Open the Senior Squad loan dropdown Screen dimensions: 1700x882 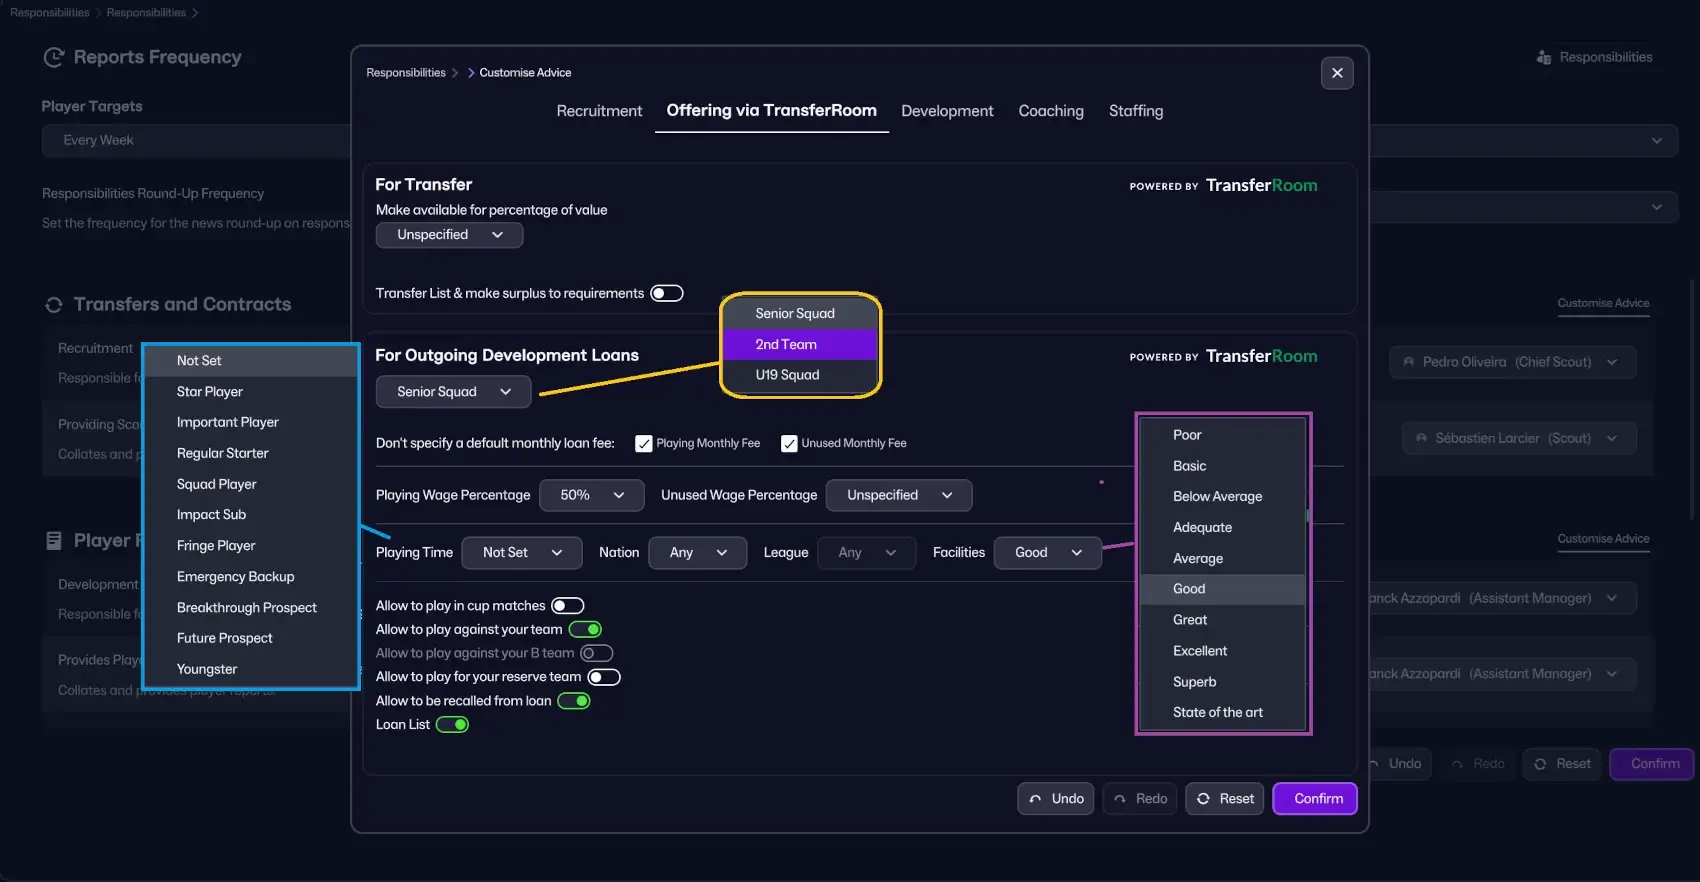click(453, 392)
